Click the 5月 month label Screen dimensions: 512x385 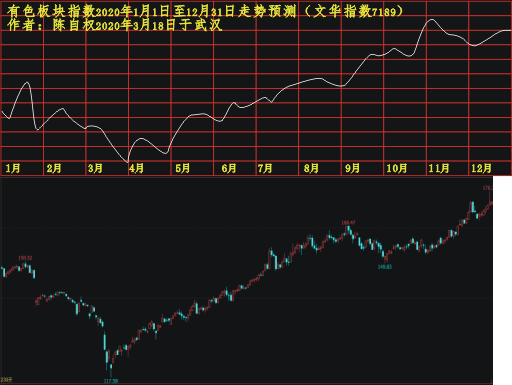183,169
